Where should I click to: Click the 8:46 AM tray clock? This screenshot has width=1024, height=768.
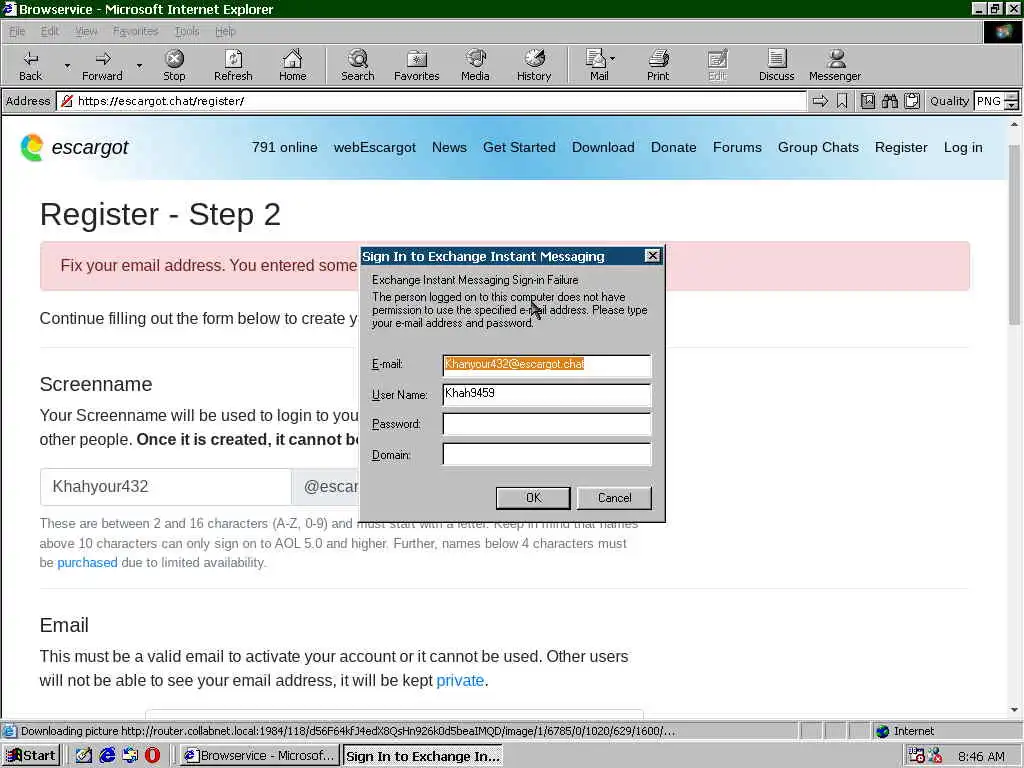(x=982, y=756)
